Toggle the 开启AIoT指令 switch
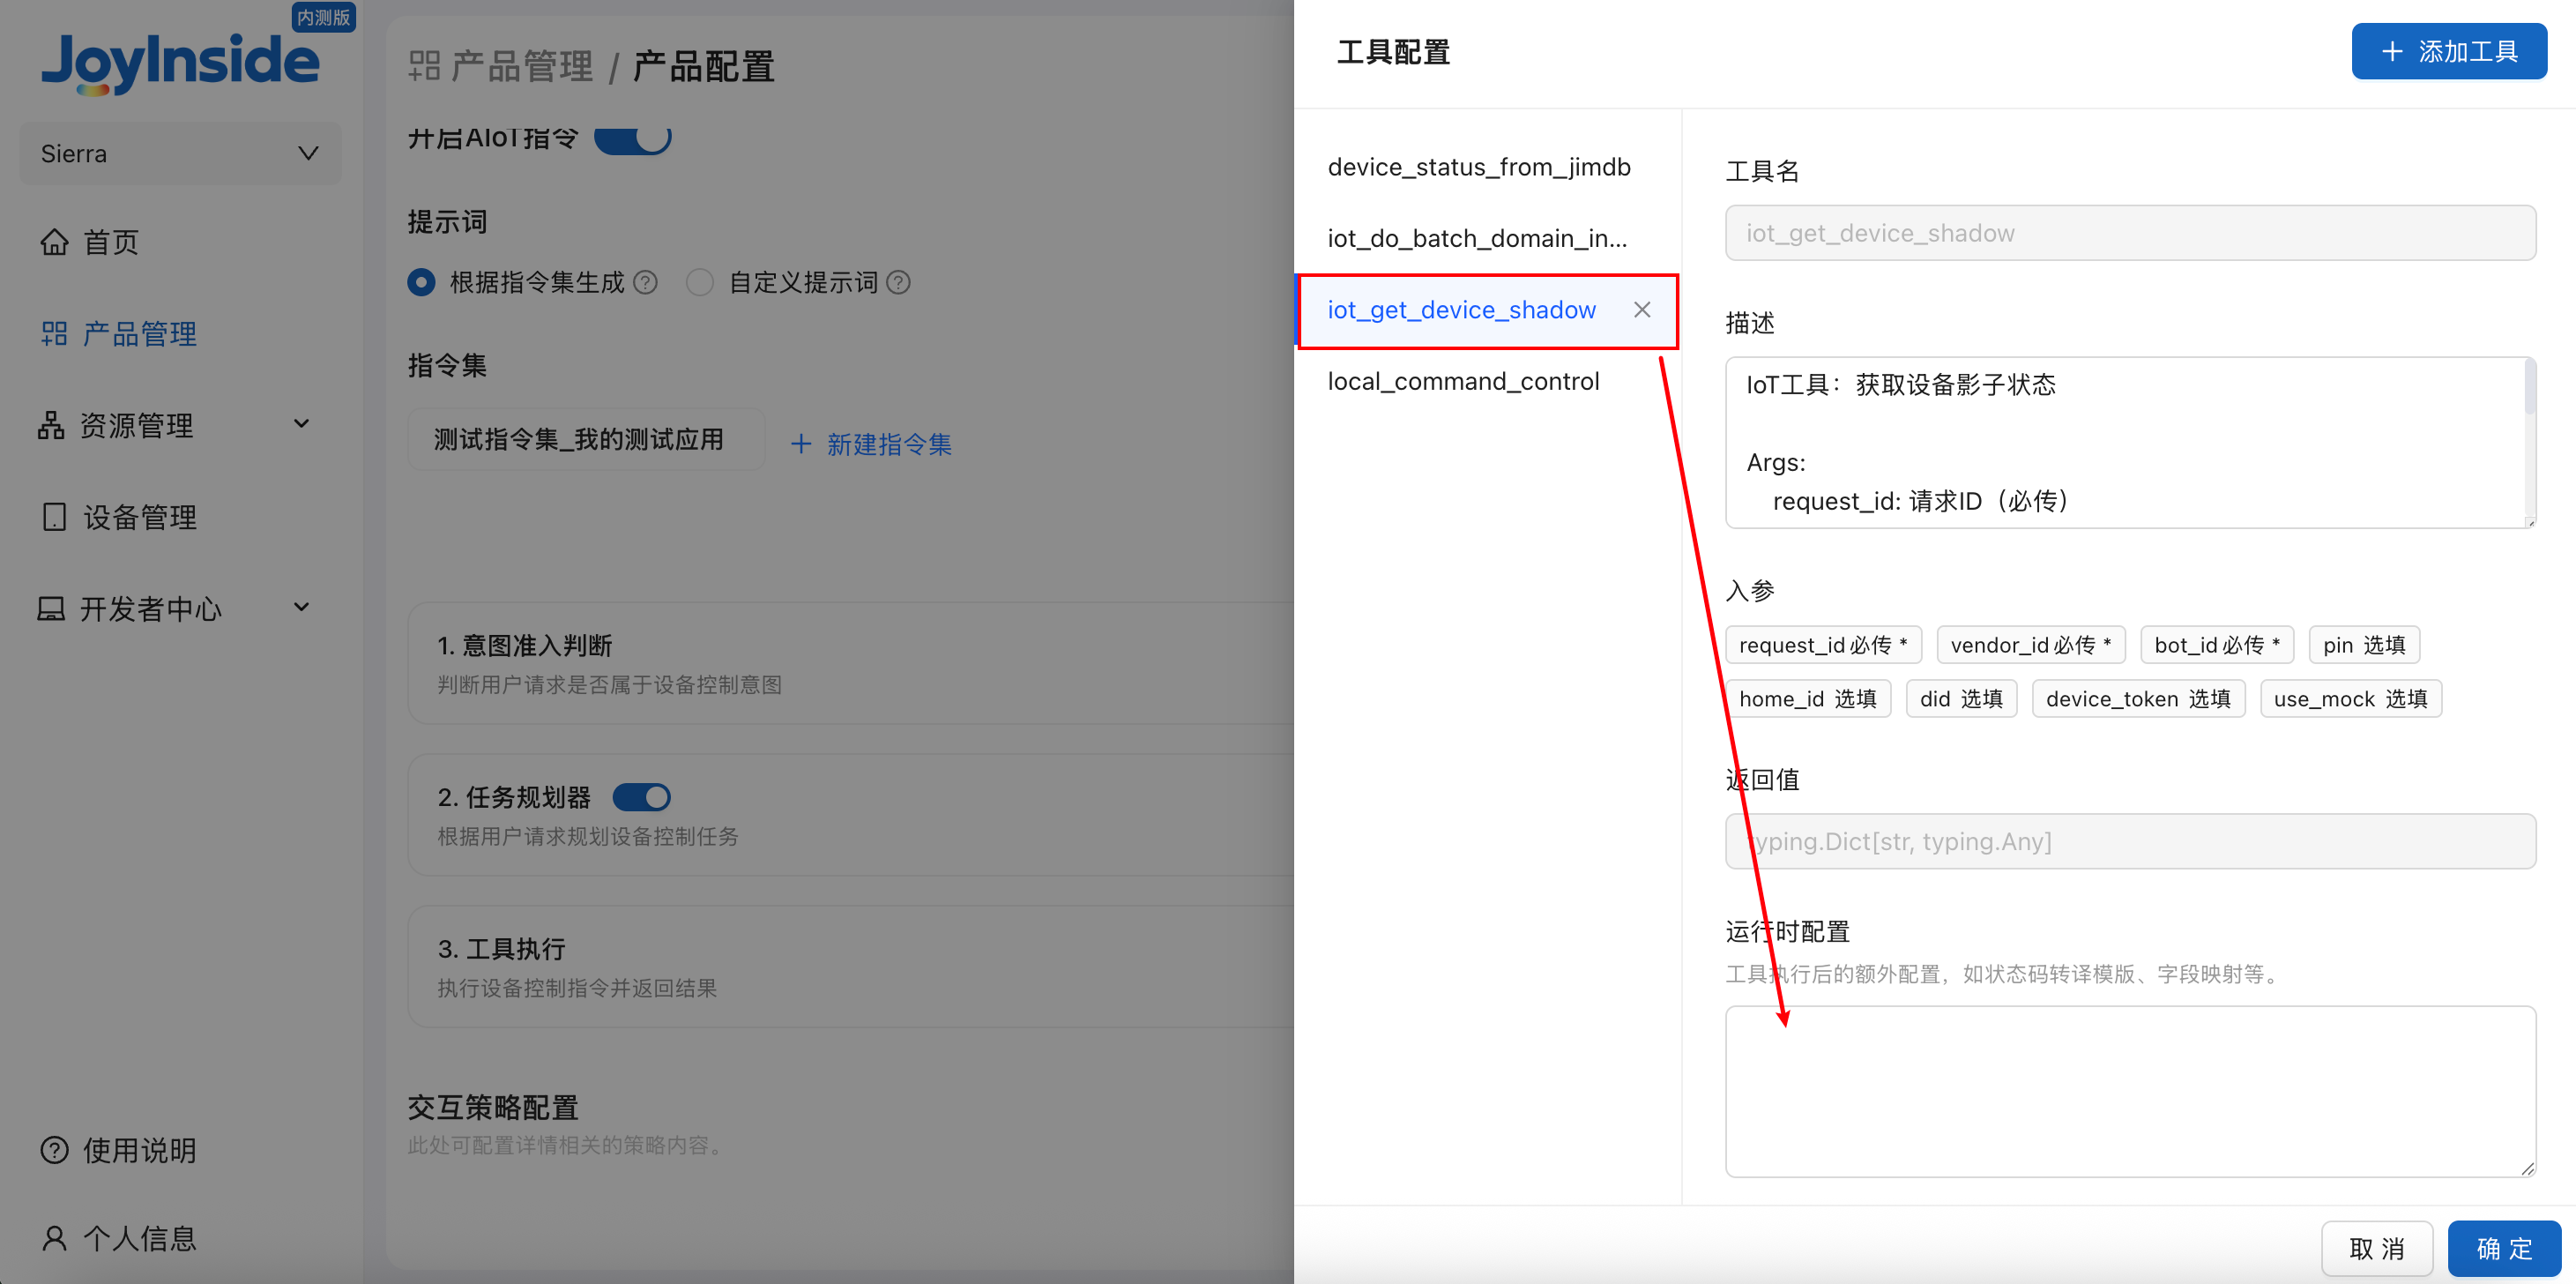The width and height of the screenshot is (2576, 1284). click(x=632, y=138)
